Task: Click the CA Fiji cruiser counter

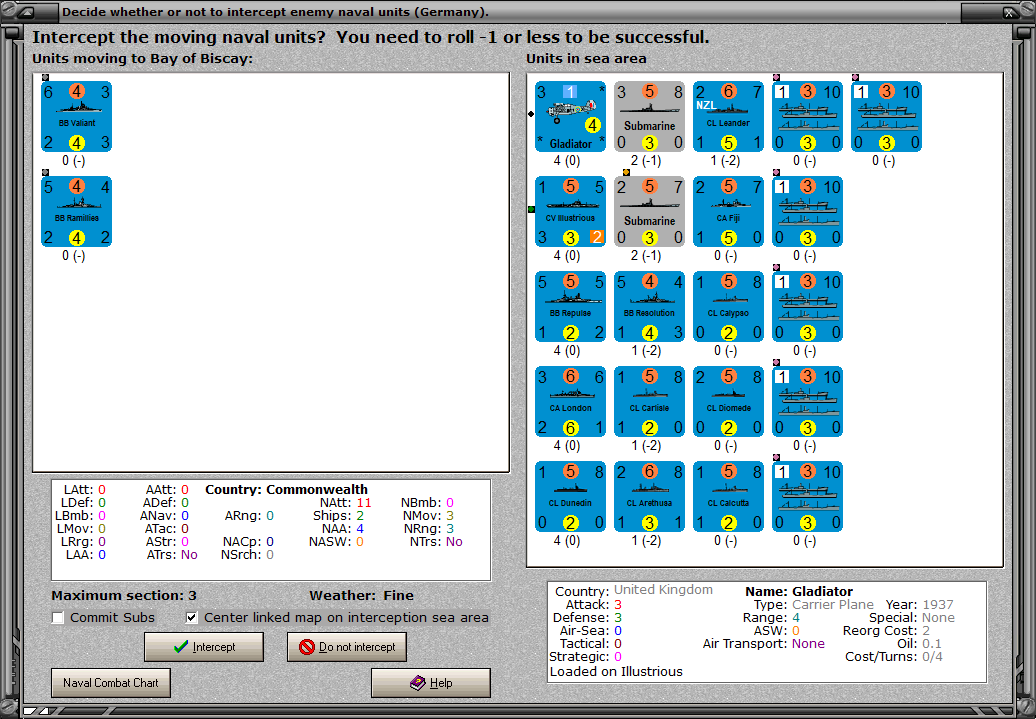Action: [729, 212]
